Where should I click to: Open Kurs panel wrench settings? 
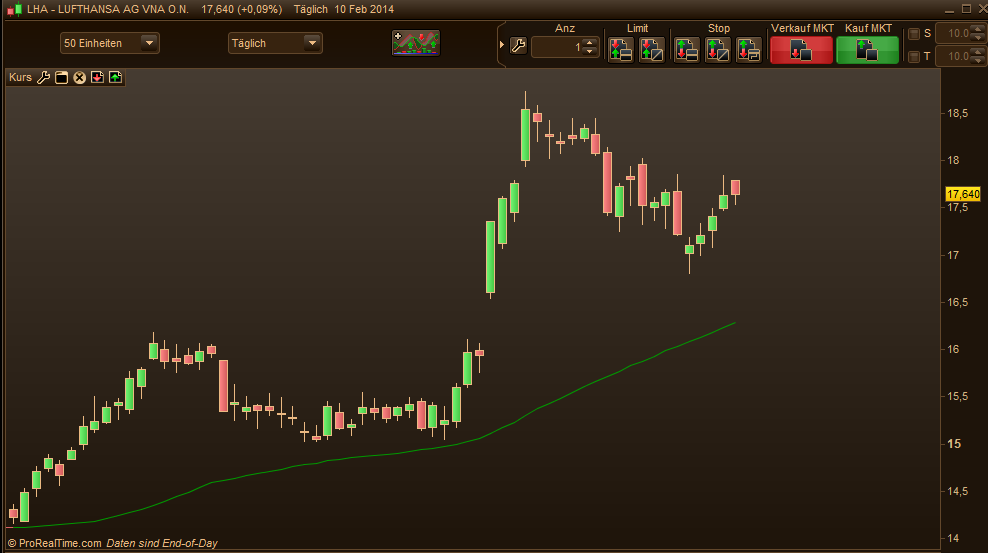point(43,77)
